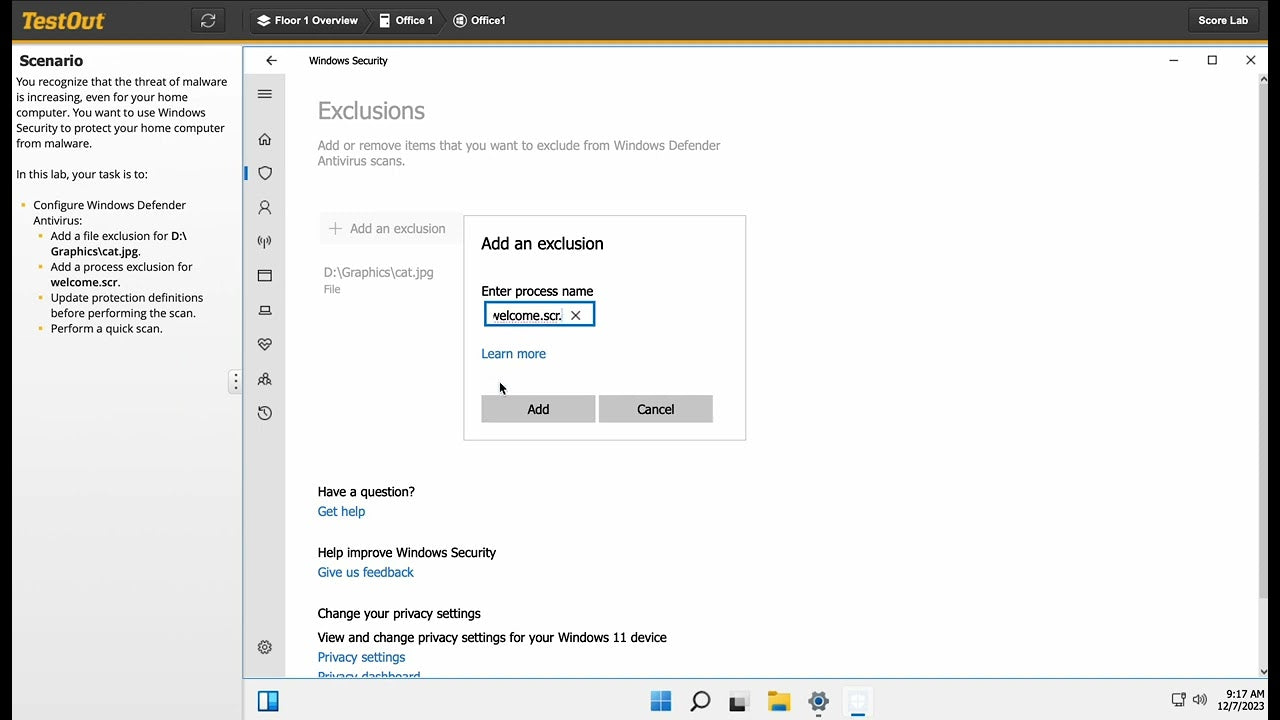Open the Score Lab button
1280x720 pixels.
coord(1223,20)
